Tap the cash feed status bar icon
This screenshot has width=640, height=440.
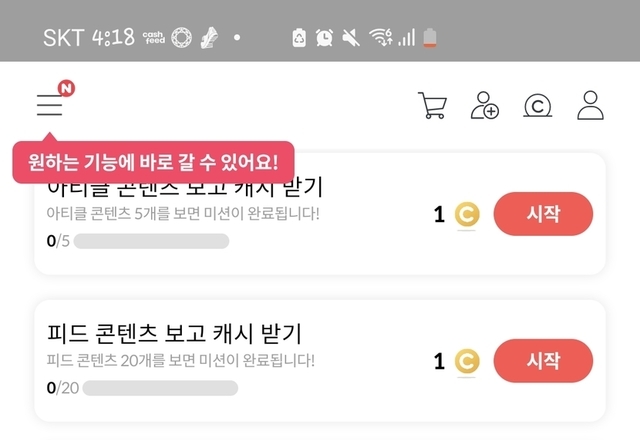(153, 38)
